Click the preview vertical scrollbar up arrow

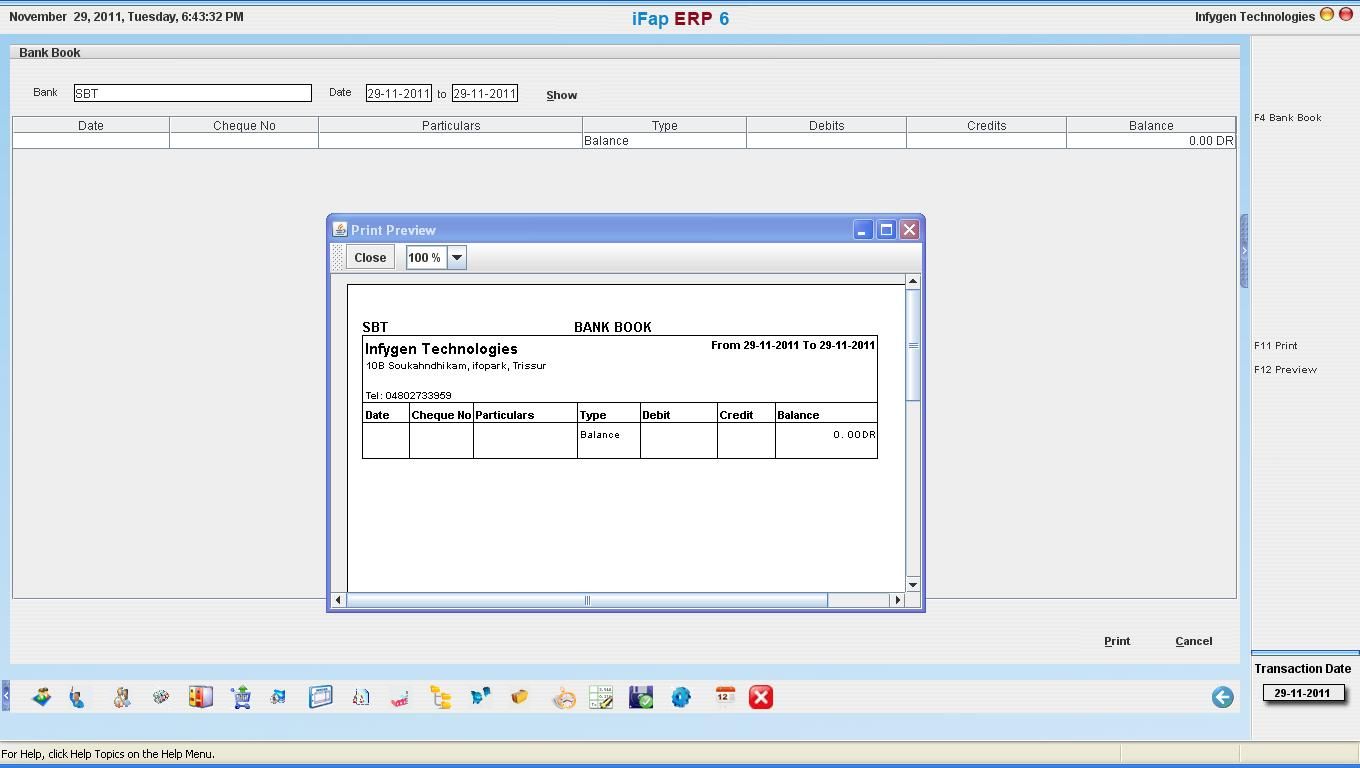(x=912, y=281)
